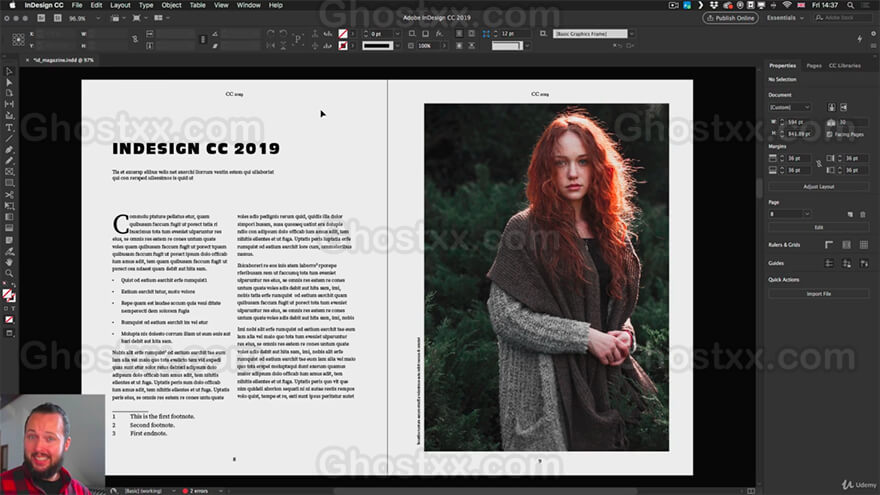The width and height of the screenshot is (880, 495).
Task: Open macOS Spotlight search
Action: 851,5
